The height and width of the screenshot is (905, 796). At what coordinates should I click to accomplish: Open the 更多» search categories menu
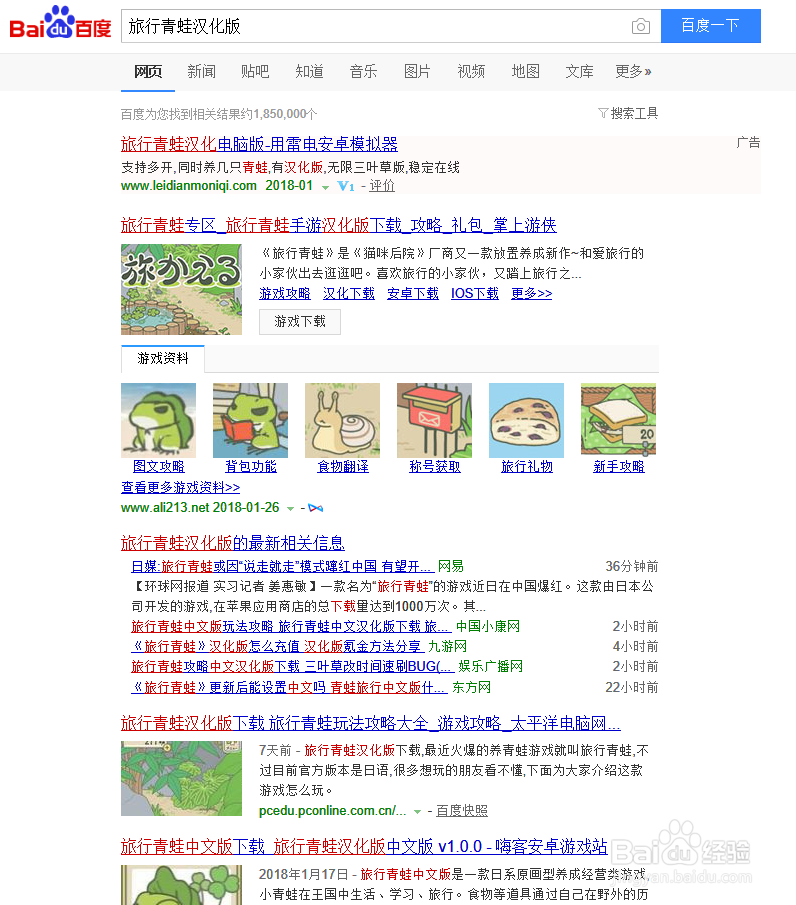tap(633, 72)
